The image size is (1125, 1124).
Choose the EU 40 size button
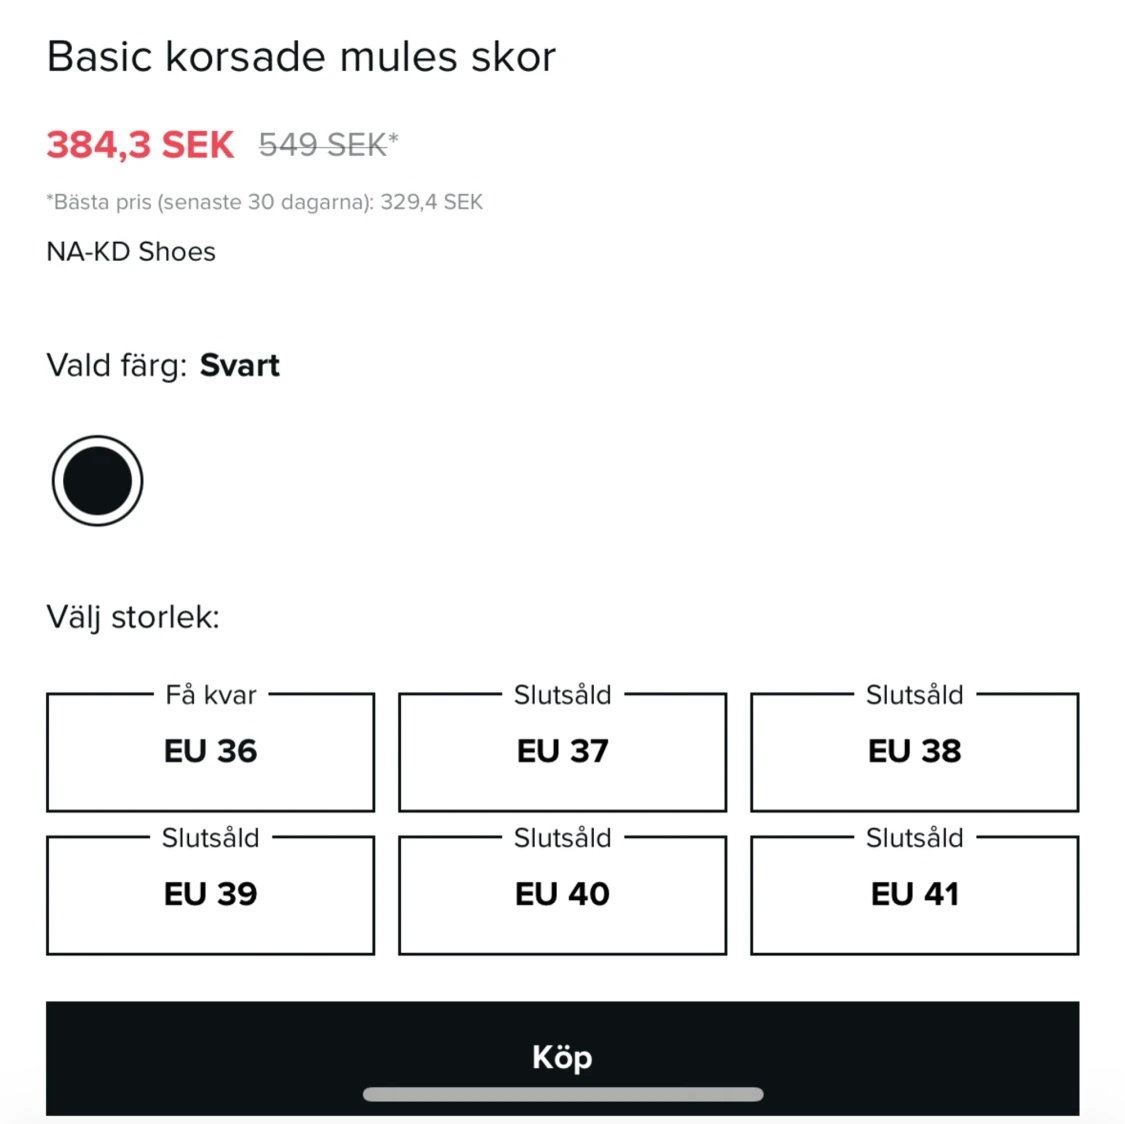(x=562, y=895)
